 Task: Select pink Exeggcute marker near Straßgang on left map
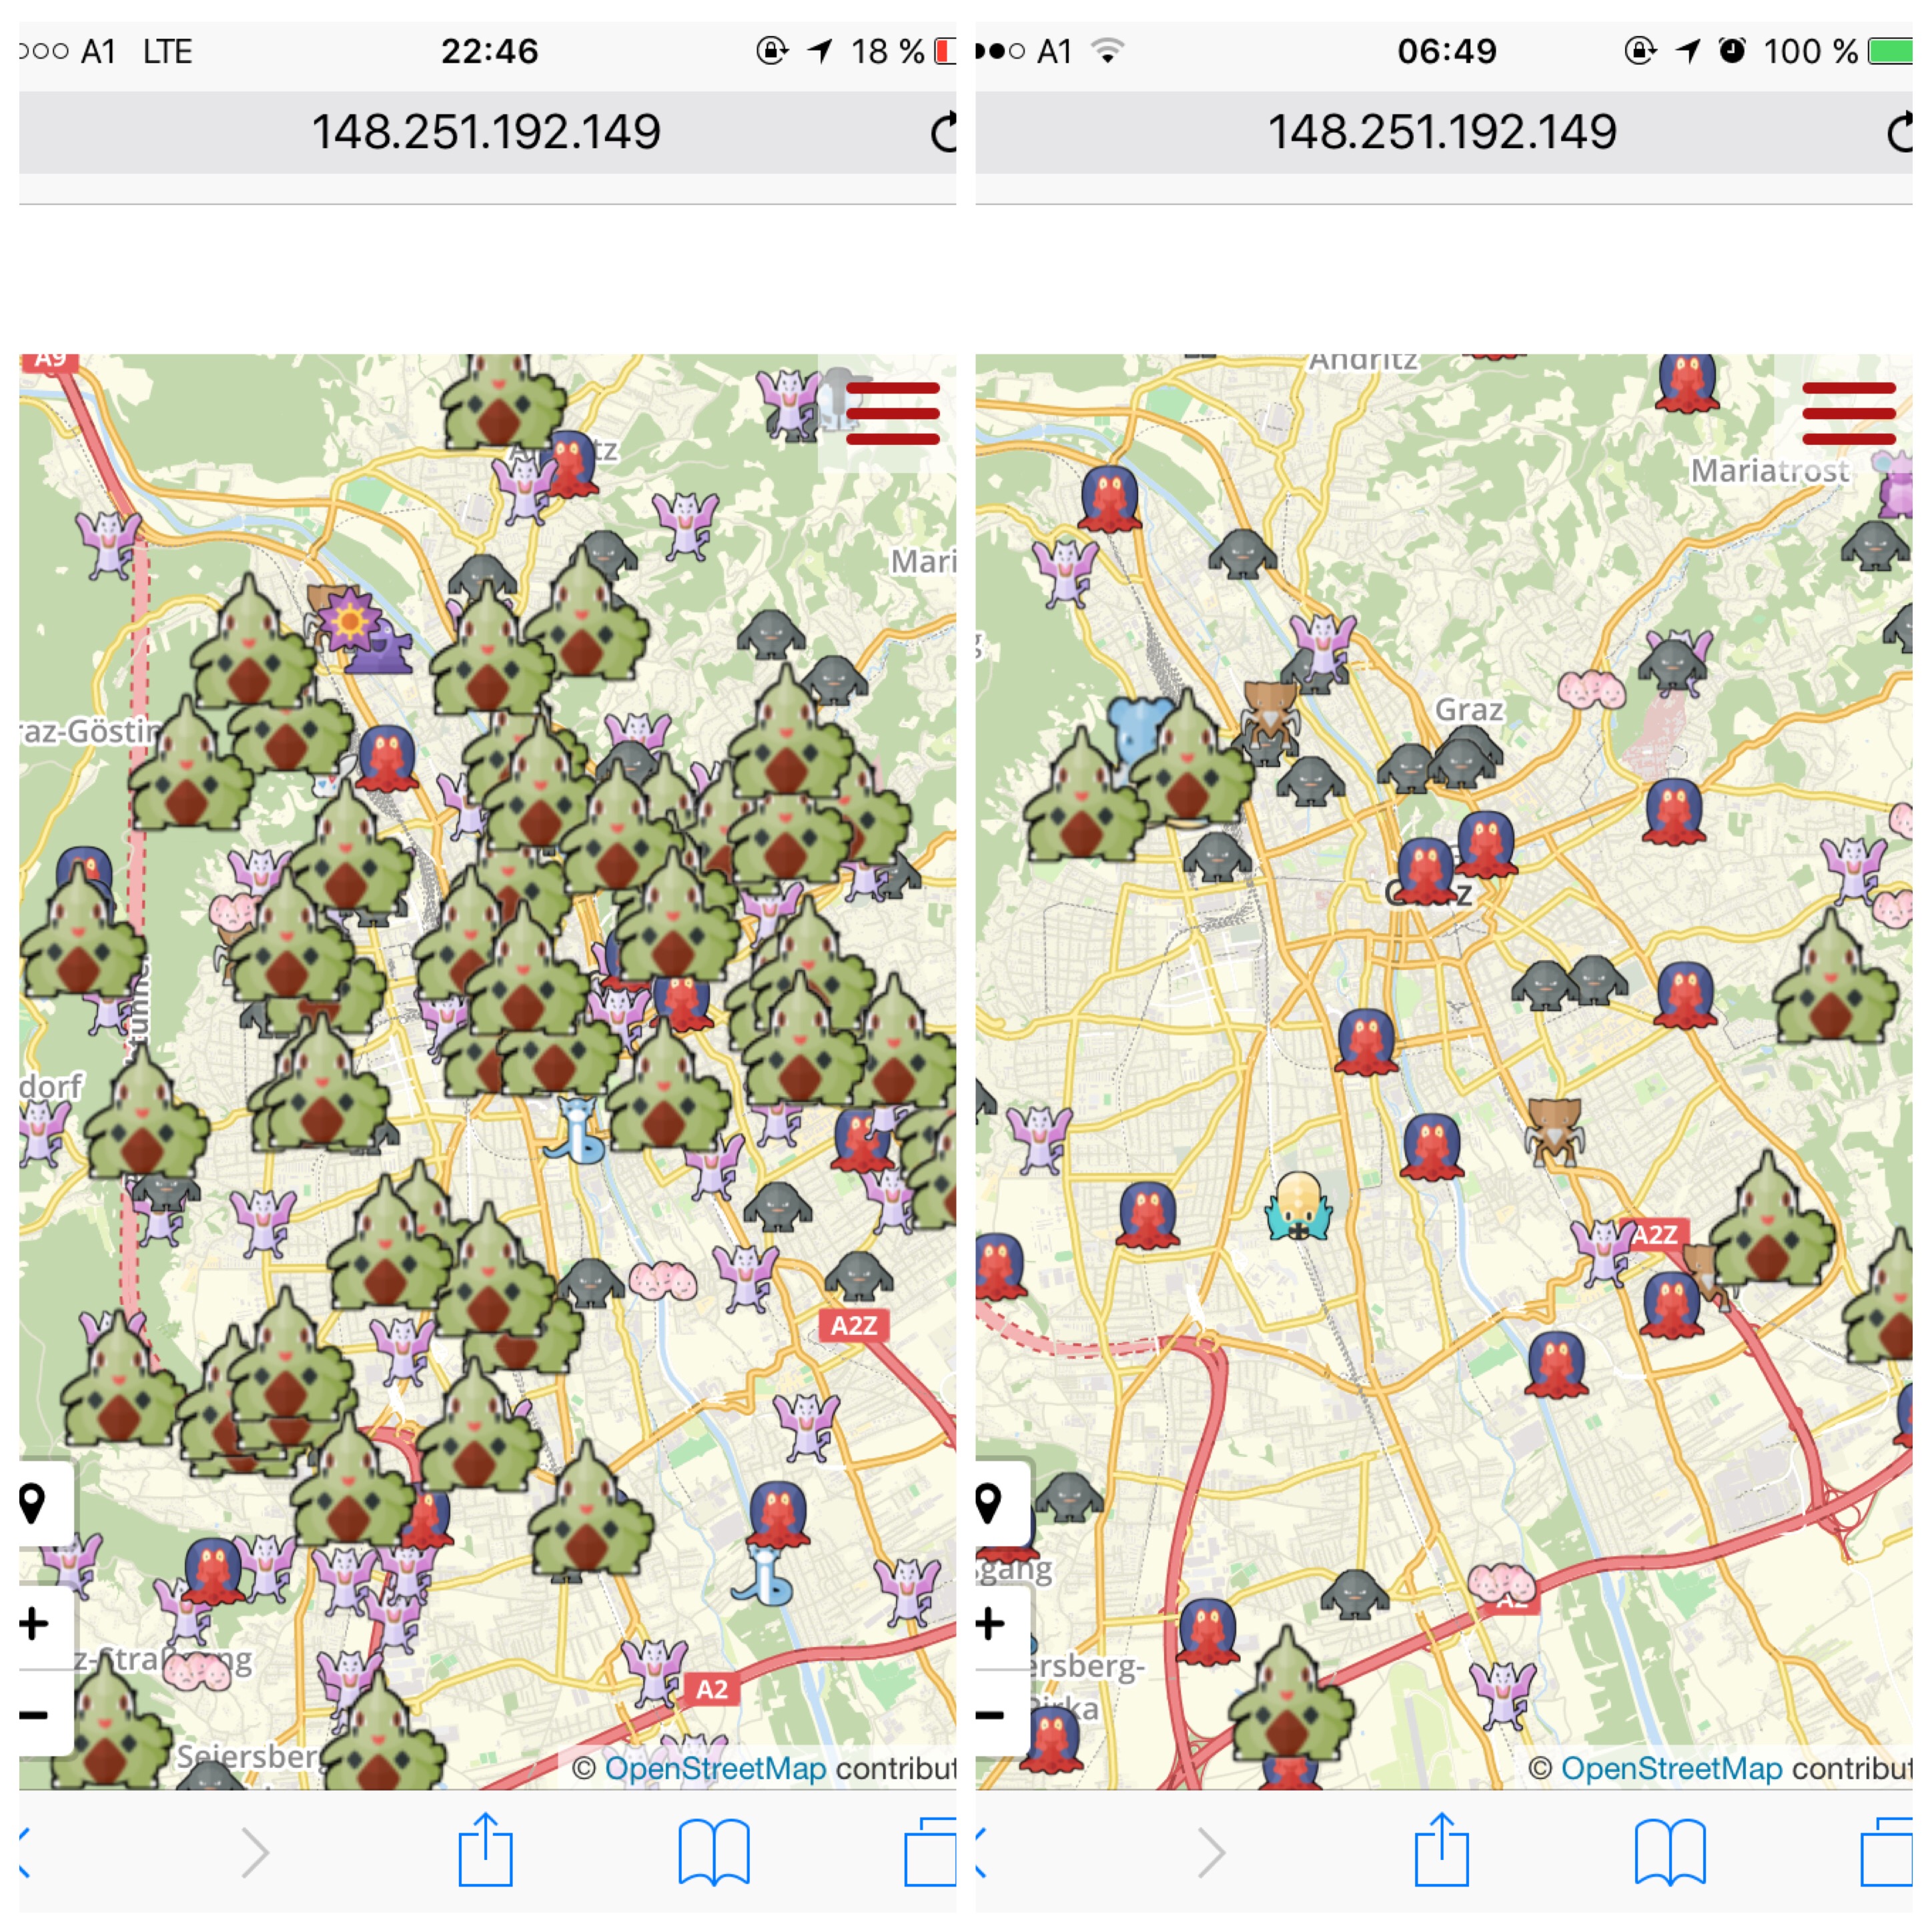(196, 1671)
